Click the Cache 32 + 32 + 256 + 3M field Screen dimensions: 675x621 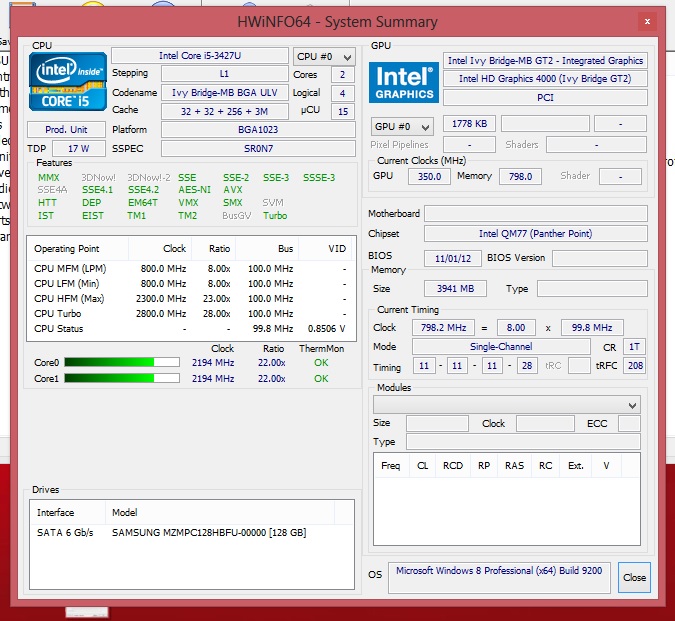click(225, 111)
